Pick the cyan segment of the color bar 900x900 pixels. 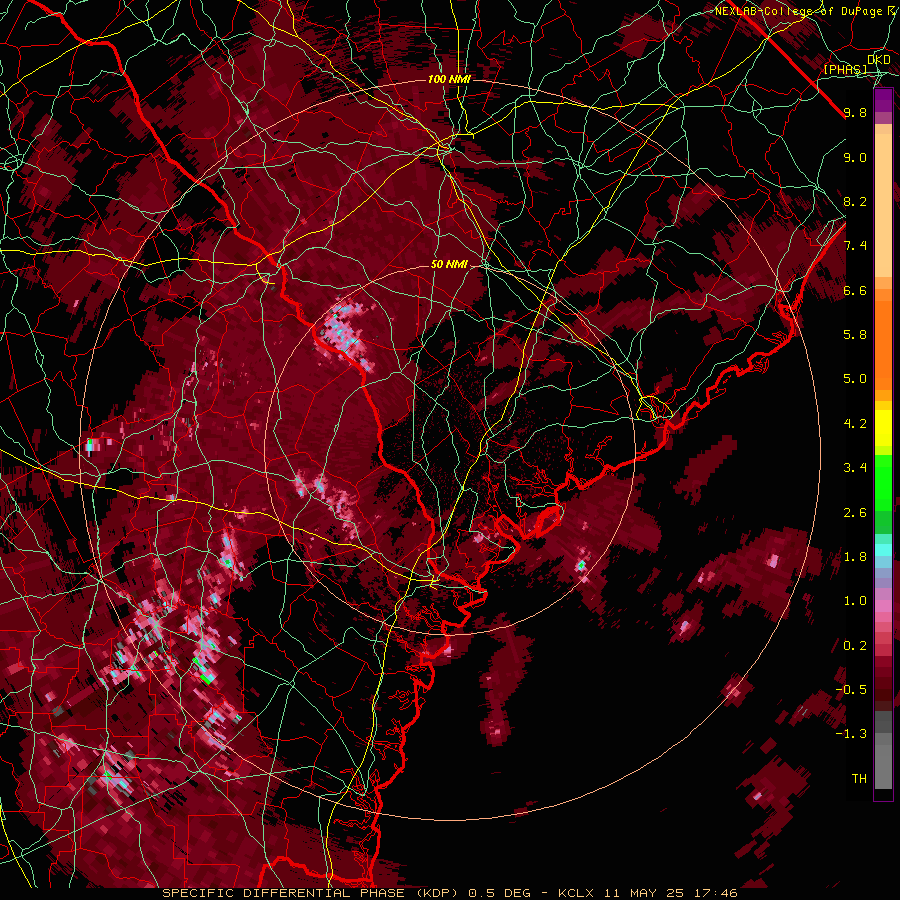point(883,550)
